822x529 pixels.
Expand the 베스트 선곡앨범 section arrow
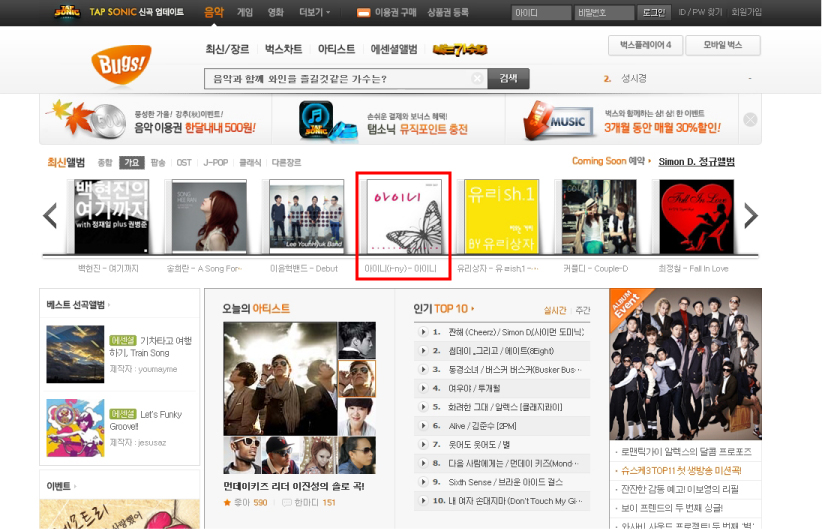click(109, 305)
